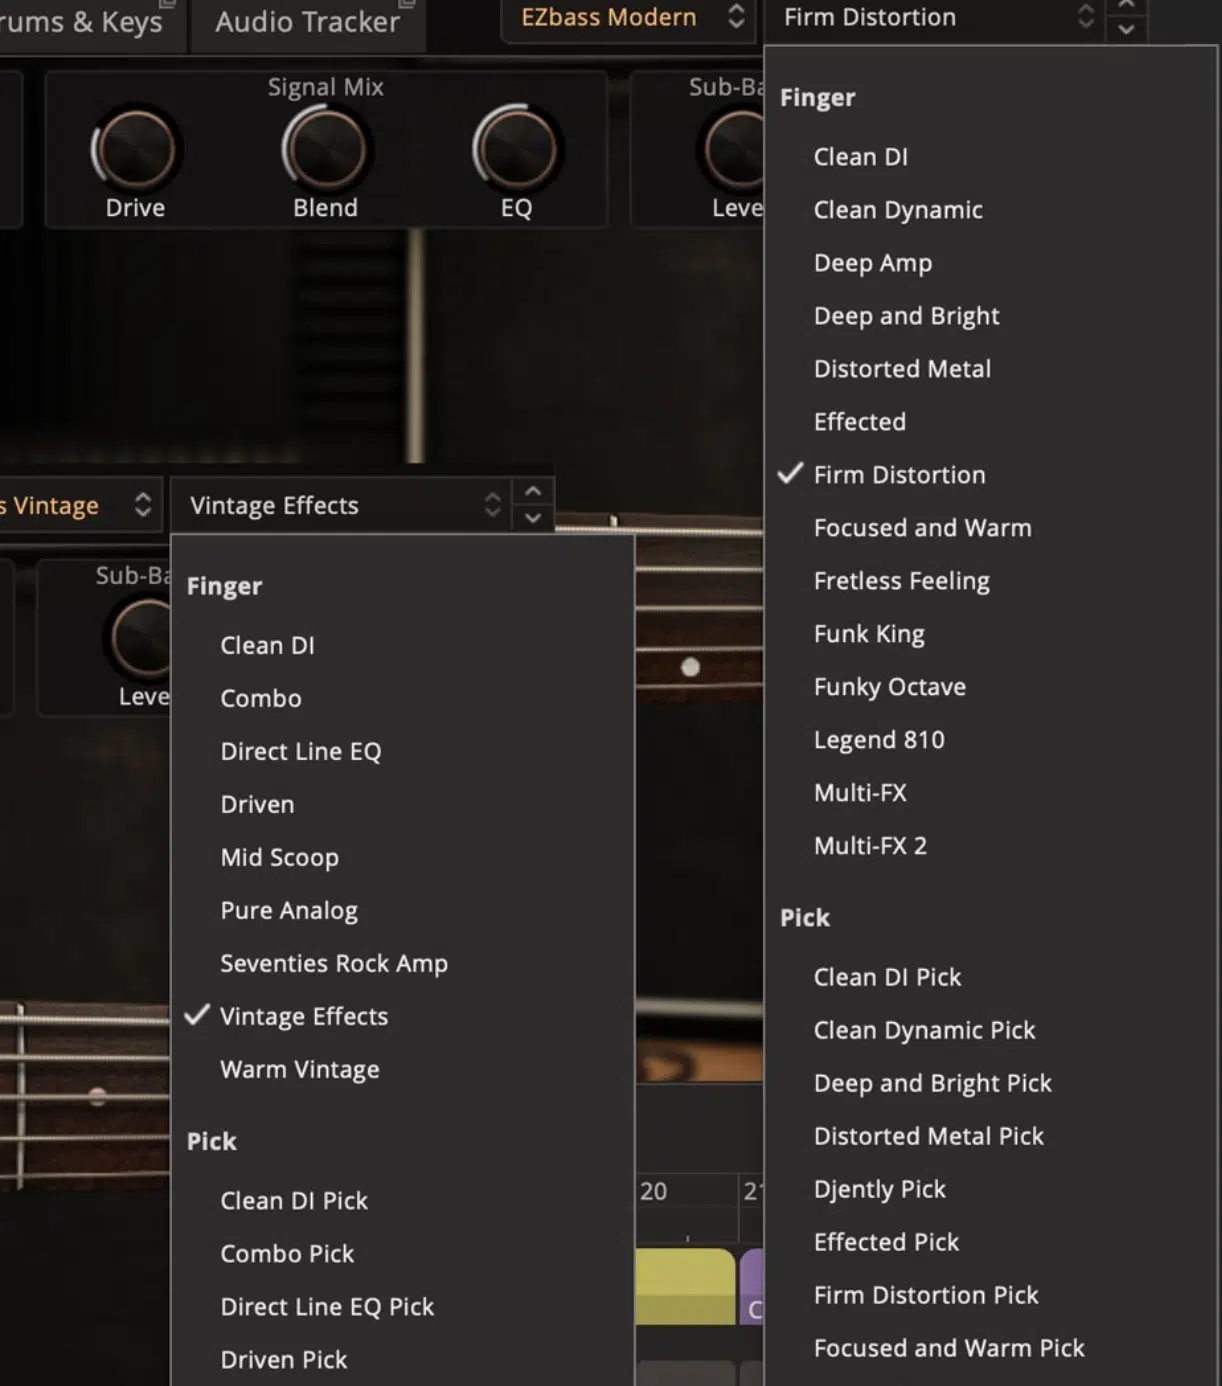Select the Fretless Feeling preset
The height and width of the screenshot is (1386, 1222).
(991, 581)
